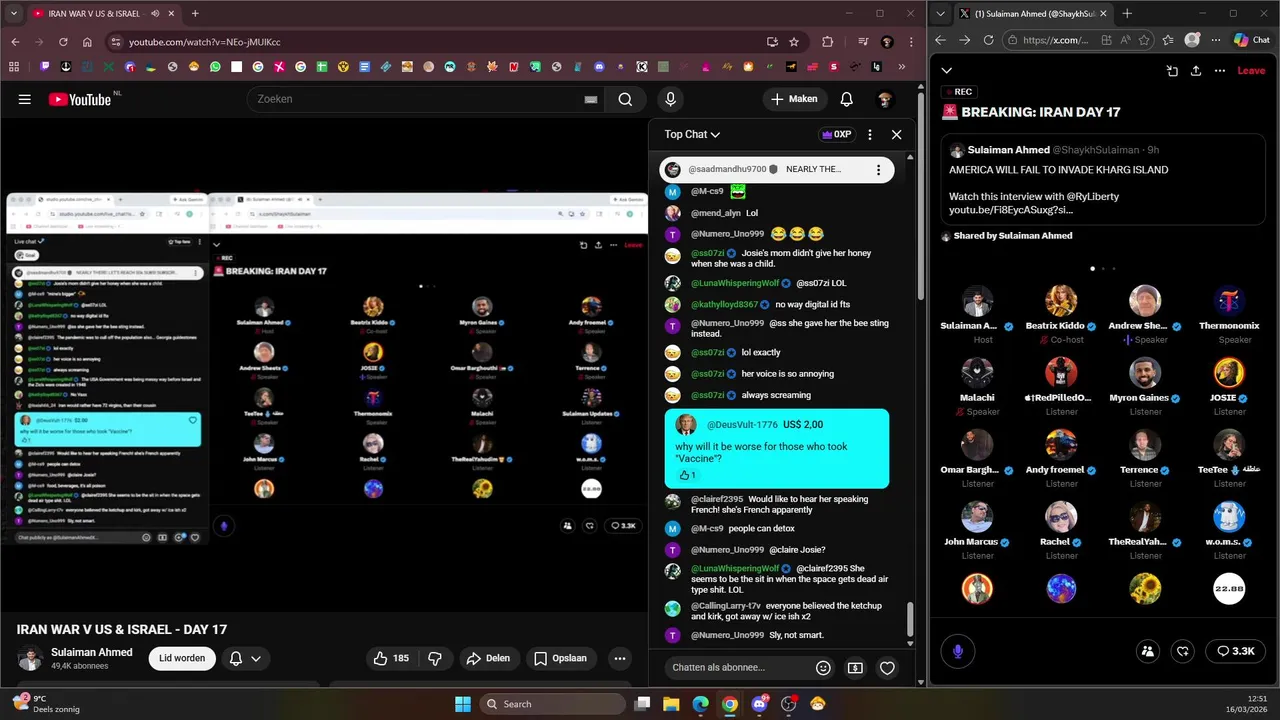
Task: Click the Windows taskbar Search box
Action: (554, 704)
